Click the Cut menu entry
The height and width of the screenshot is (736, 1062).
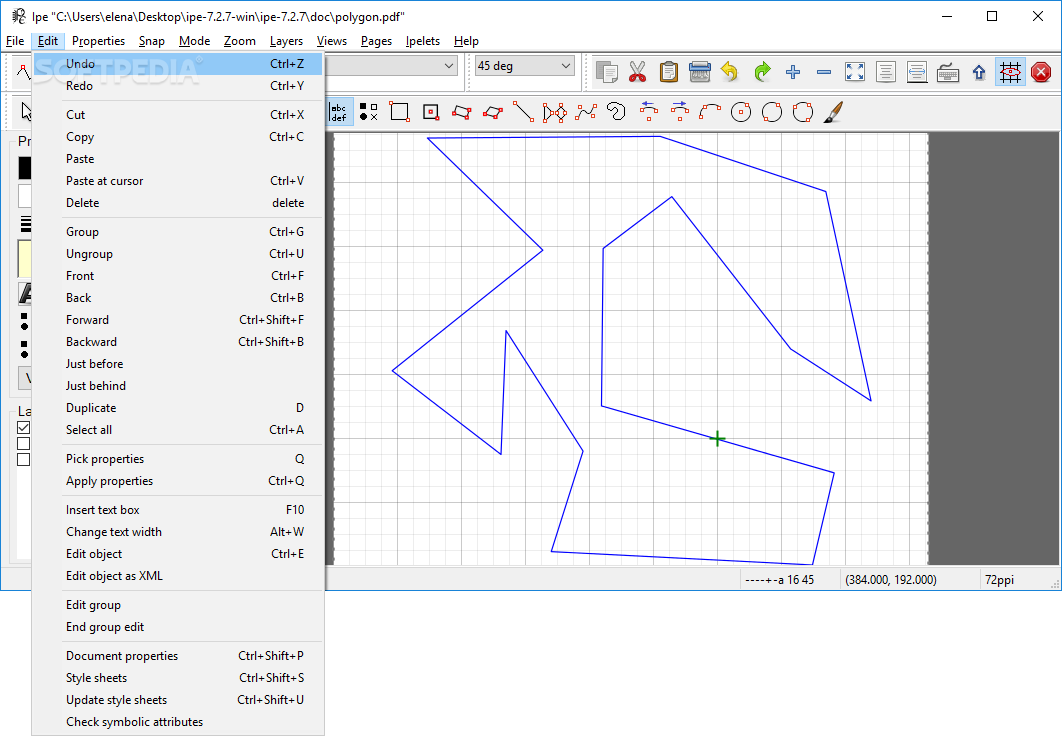pos(177,115)
